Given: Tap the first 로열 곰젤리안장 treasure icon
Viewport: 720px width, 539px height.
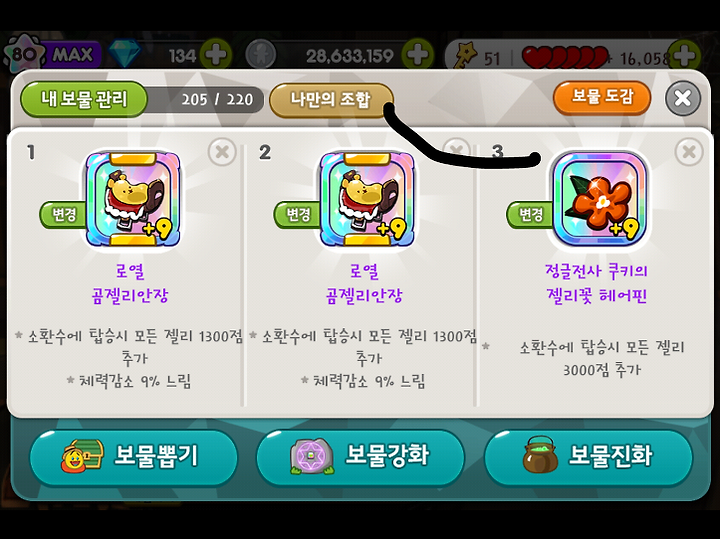Looking at the screenshot, I should tap(133, 200).
